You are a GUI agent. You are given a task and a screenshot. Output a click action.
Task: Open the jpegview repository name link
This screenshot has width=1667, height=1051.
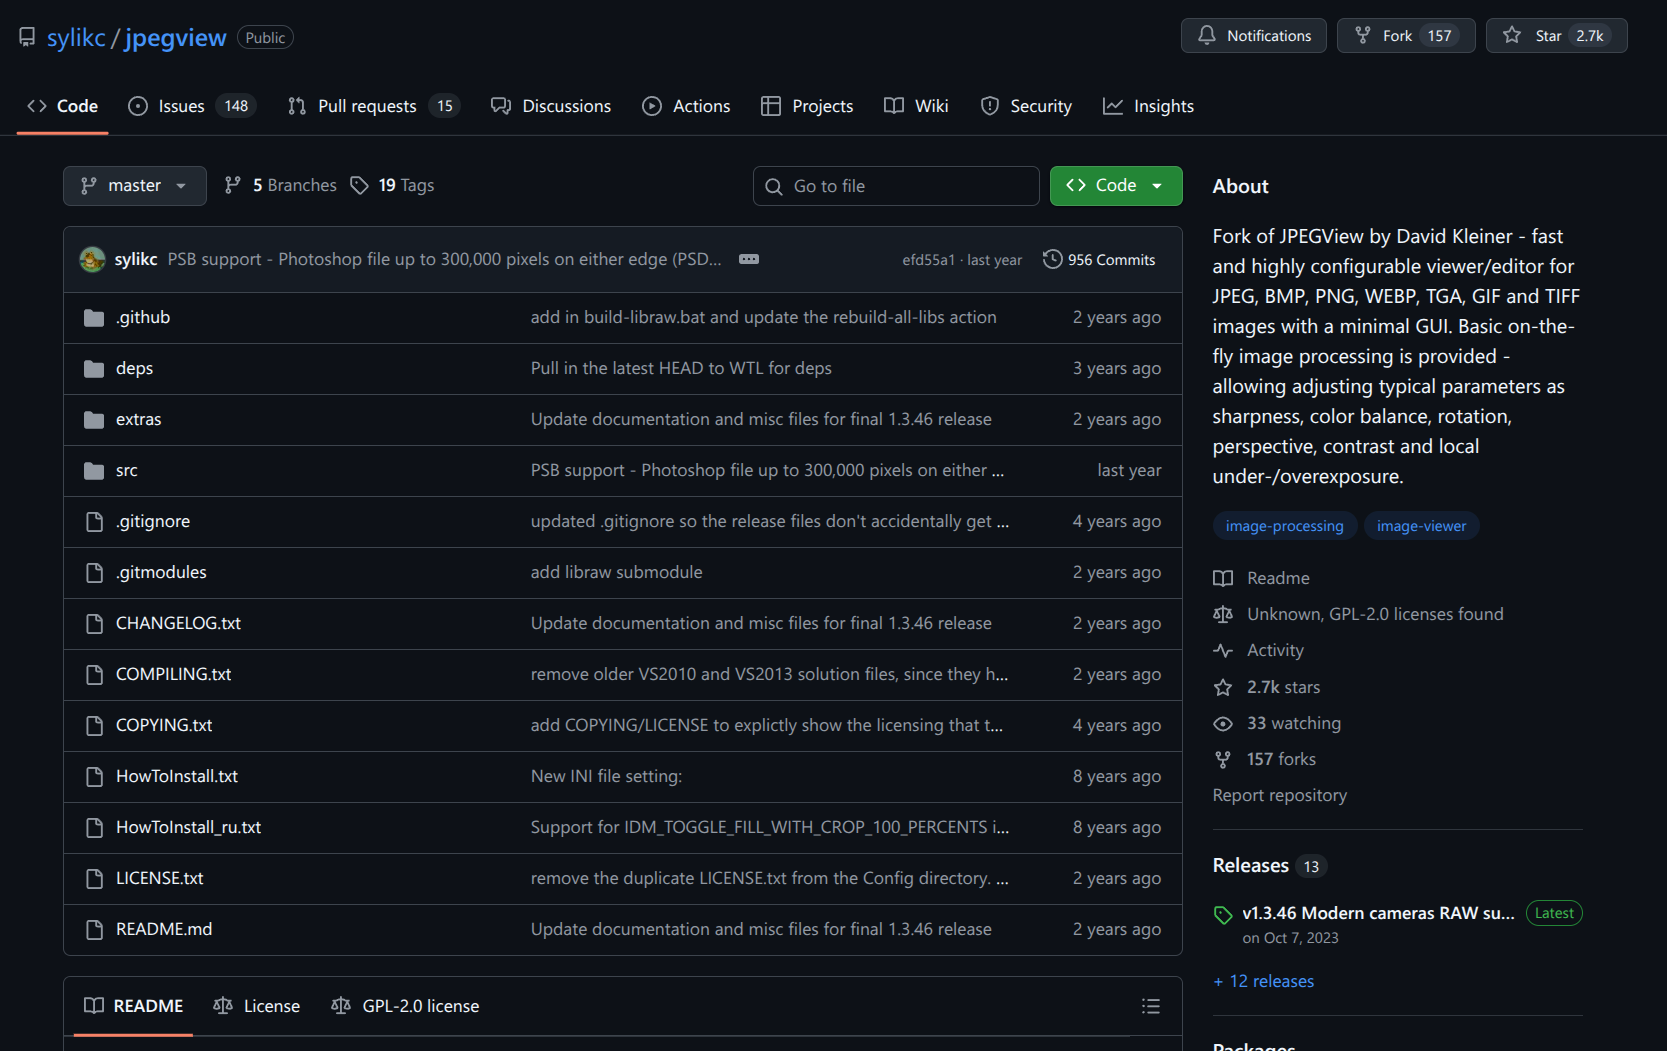(x=176, y=37)
